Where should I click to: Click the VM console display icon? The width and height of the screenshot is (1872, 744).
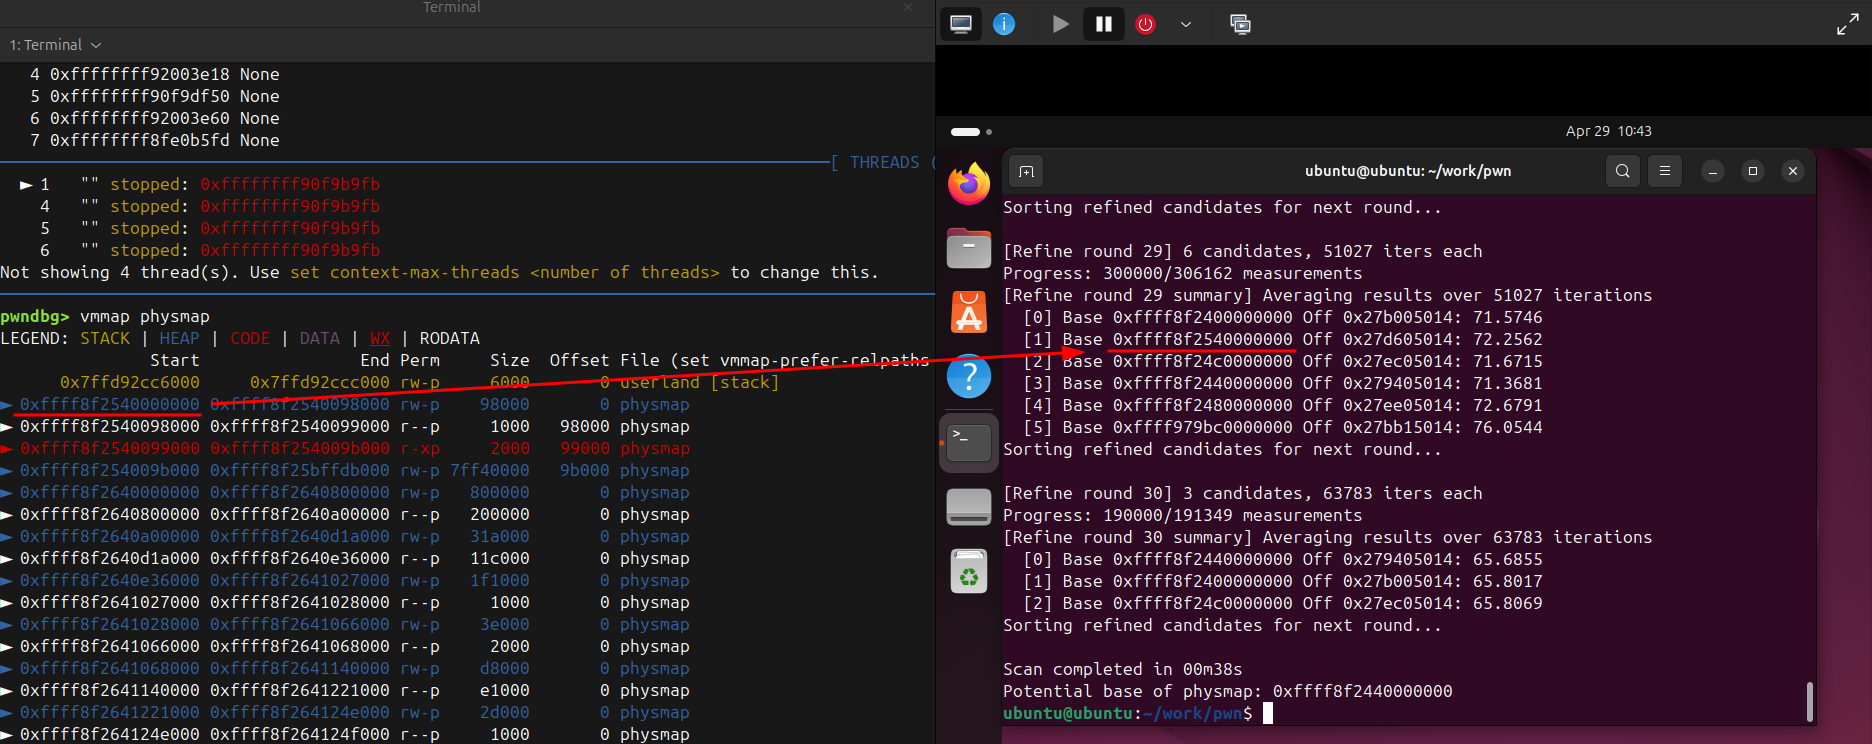click(x=961, y=24)
